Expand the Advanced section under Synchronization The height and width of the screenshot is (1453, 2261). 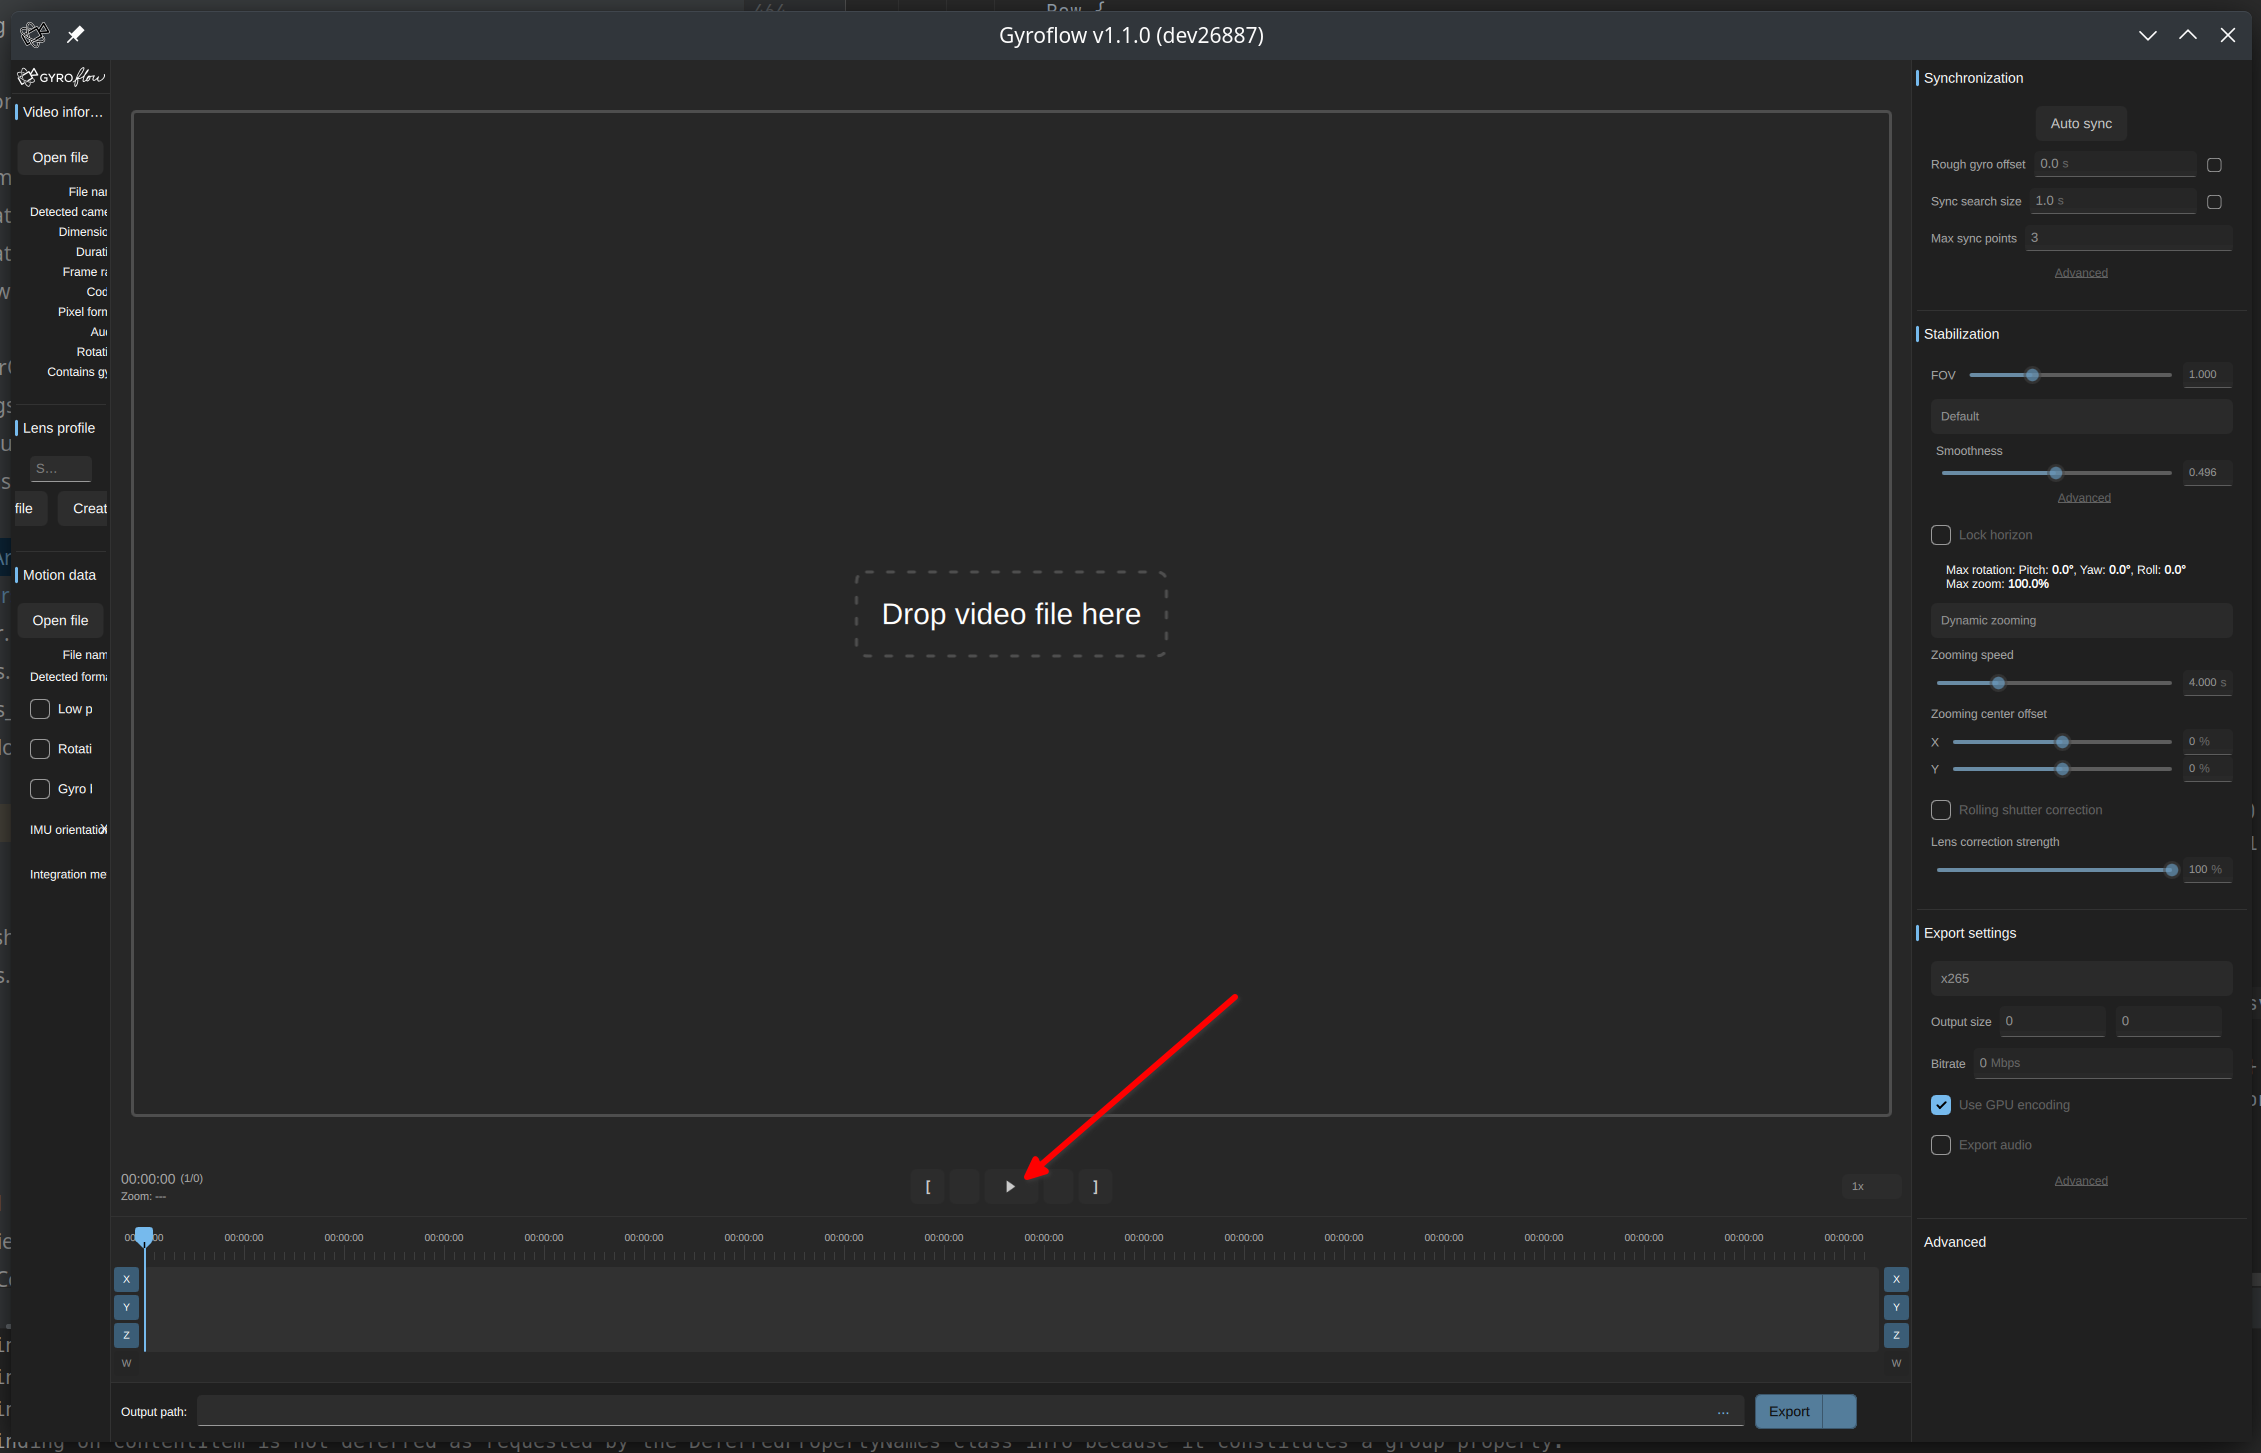tap(2080, 271)
